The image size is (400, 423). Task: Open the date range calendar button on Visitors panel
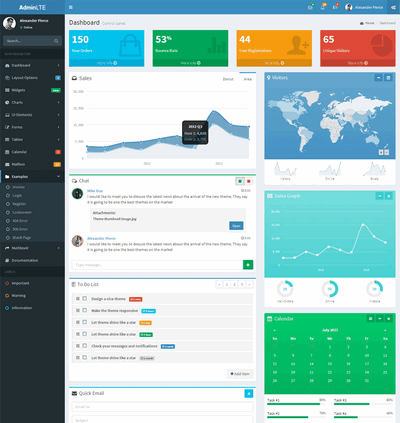point(388,78)
